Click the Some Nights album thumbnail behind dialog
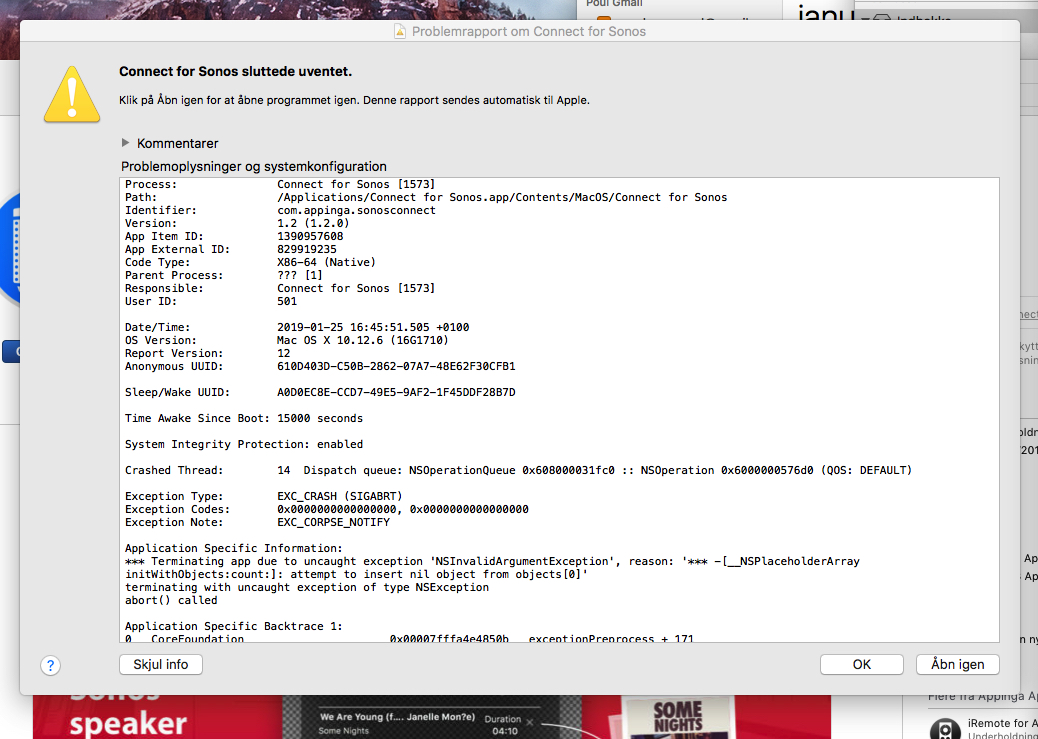 tap(677, 718)
